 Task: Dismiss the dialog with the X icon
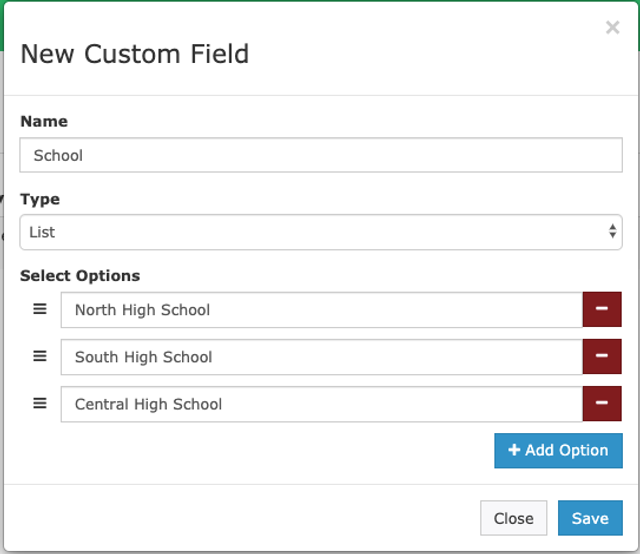coord(612,28)
